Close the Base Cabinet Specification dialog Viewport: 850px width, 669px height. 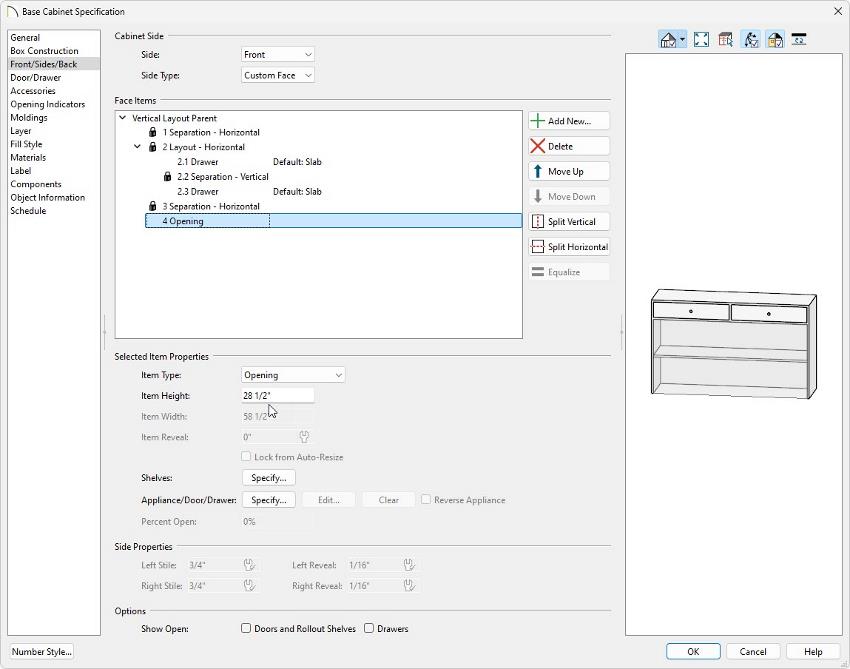click(x=838, y=11)
